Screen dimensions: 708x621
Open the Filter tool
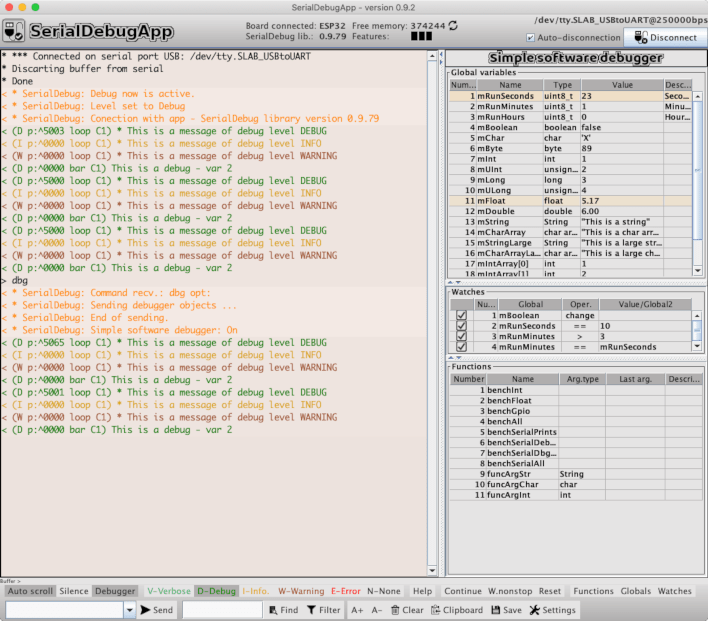323,609
